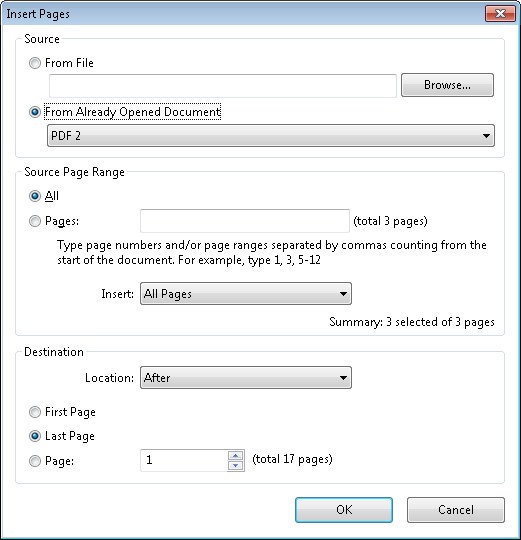
Task: Select Last Page destination option
Action: pos(35,436)
